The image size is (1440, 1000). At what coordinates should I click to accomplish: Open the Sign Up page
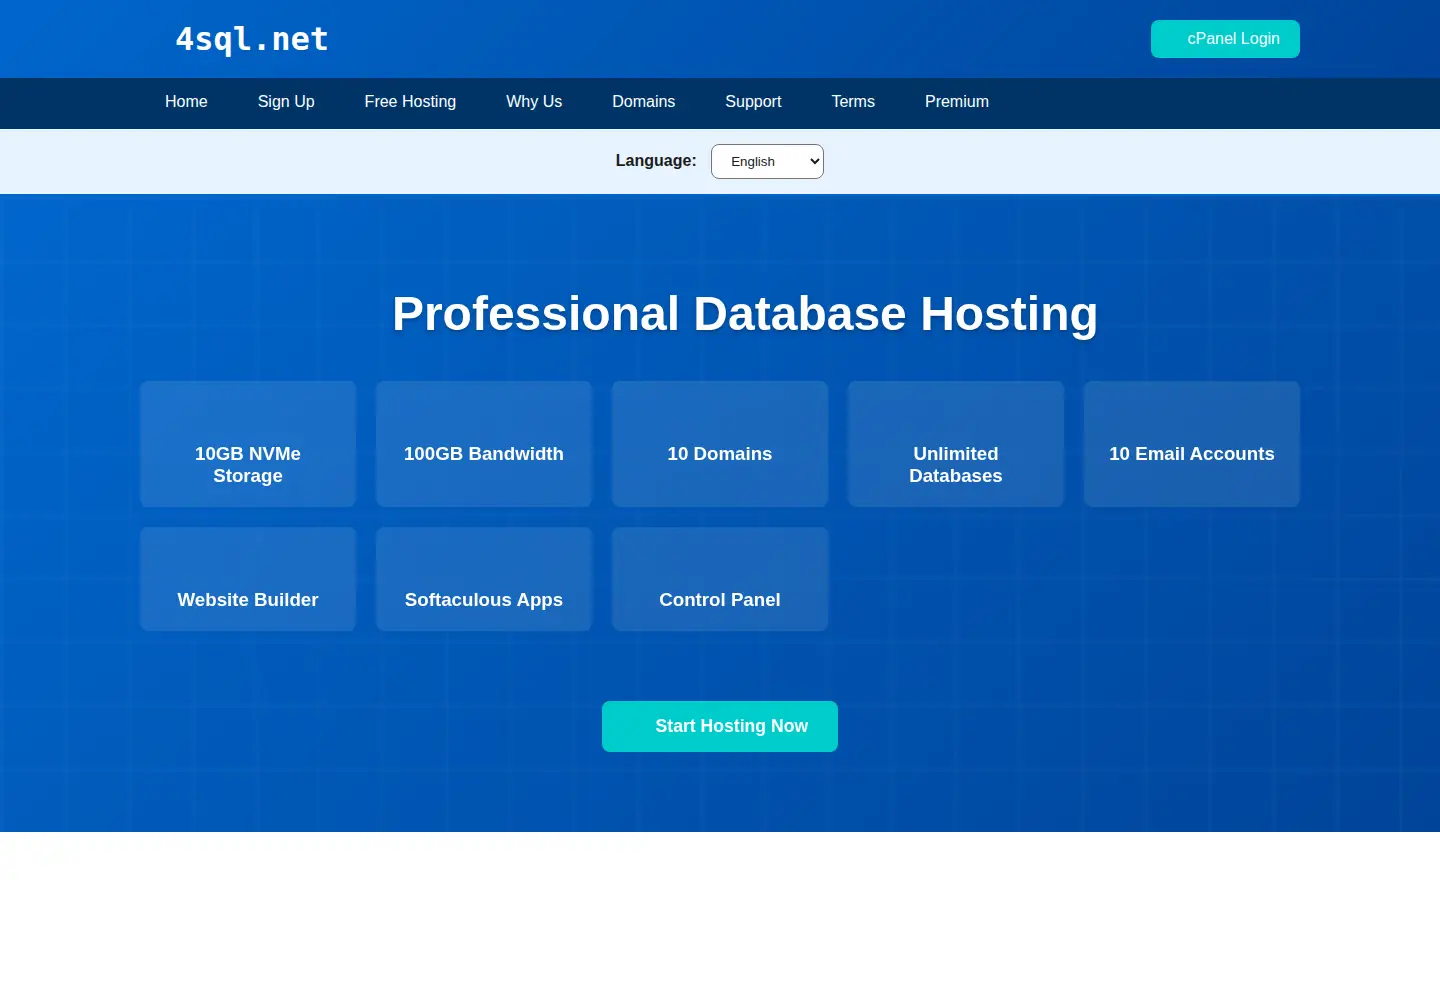[x=286, y=102]
